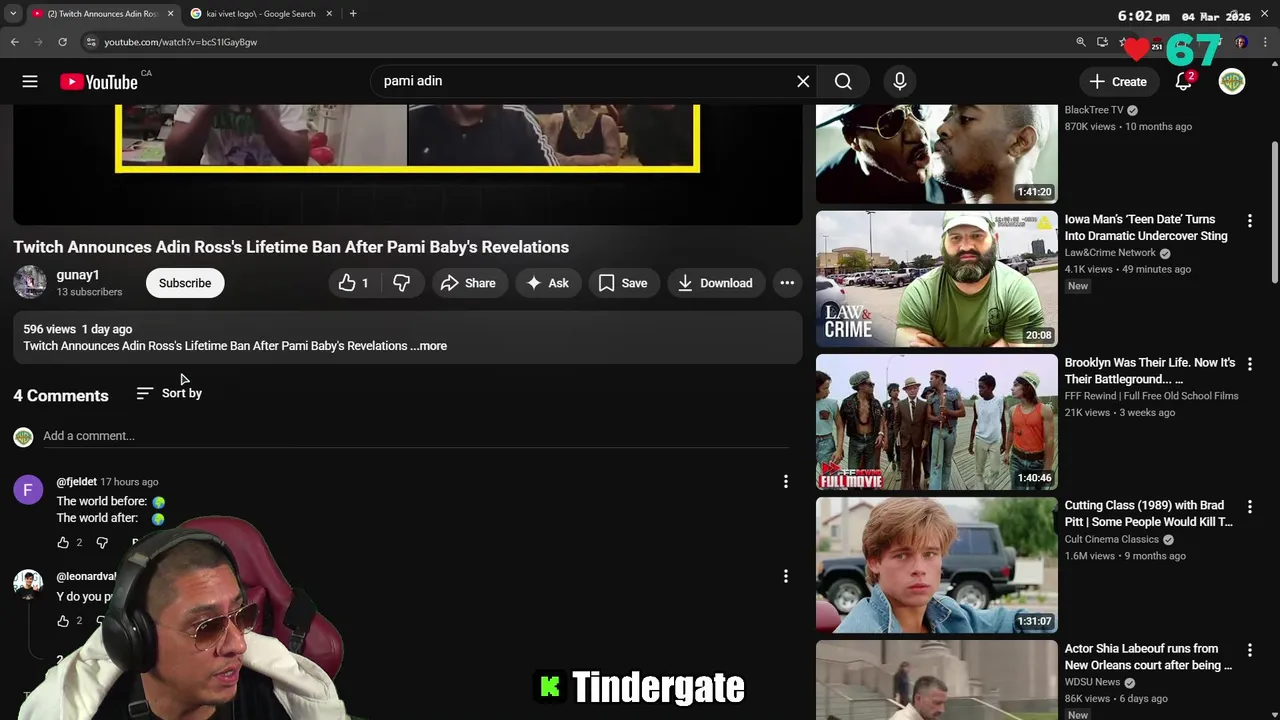Open the notifications bell
The width and height of the screenshot is (1280, 720).
point(1184,81)
